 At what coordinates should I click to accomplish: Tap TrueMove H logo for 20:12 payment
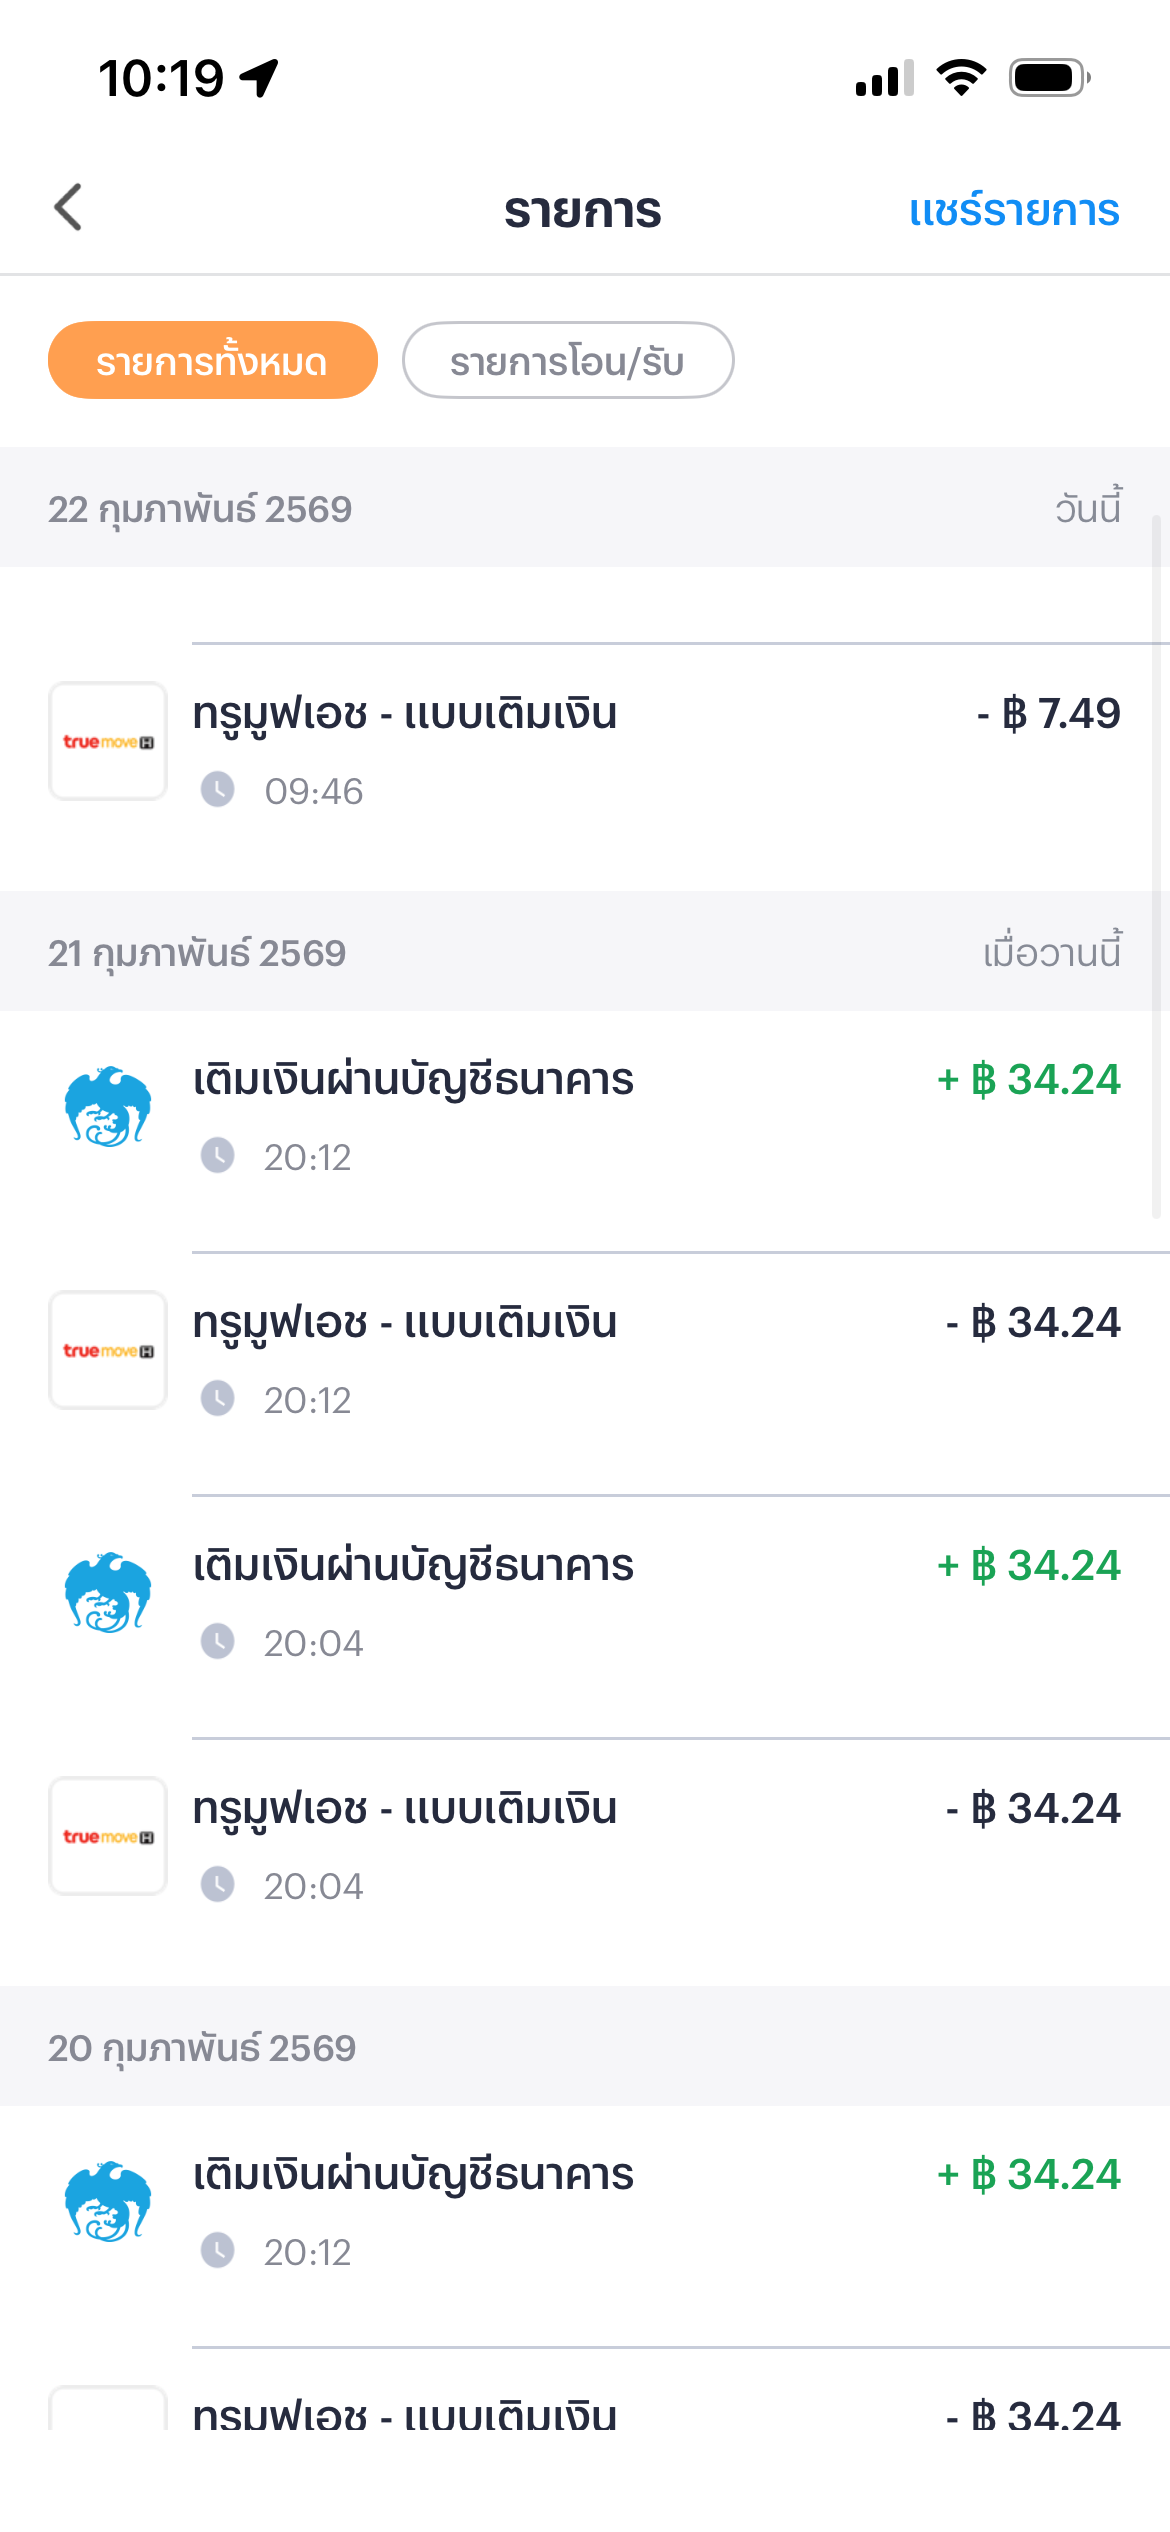click(108, 1350)
